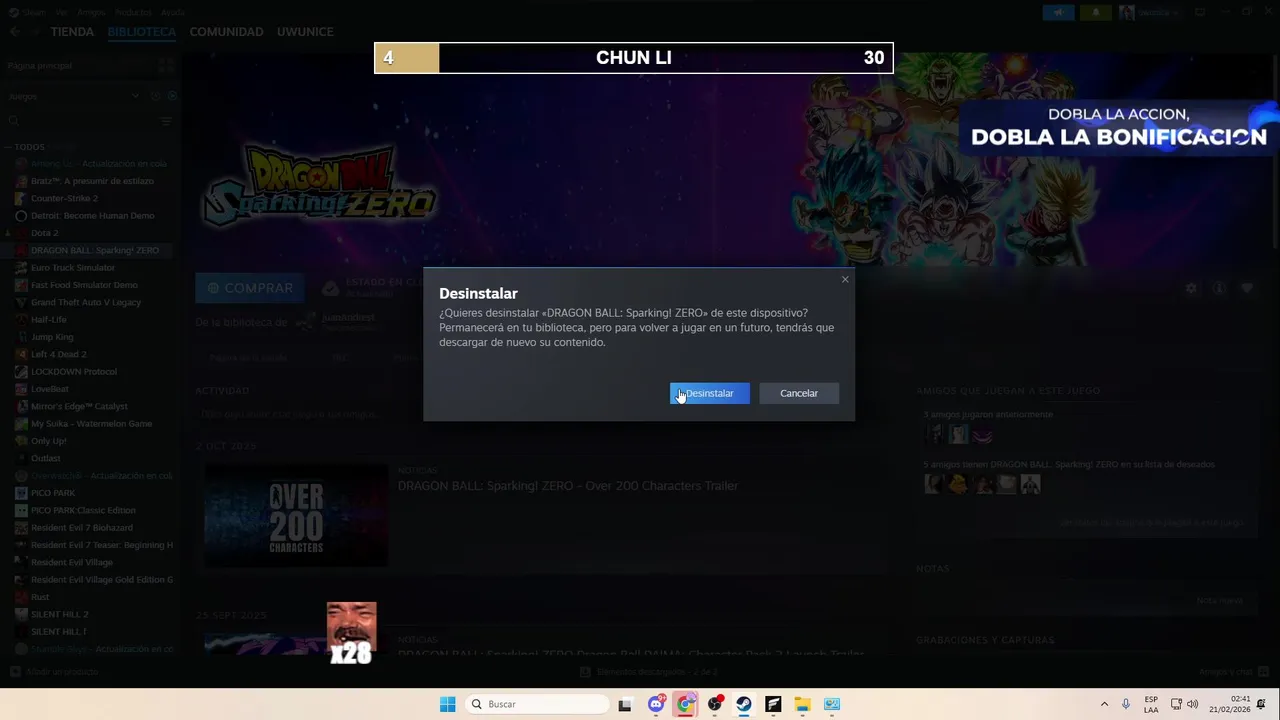Select Rust in the game list

point(40,597)
